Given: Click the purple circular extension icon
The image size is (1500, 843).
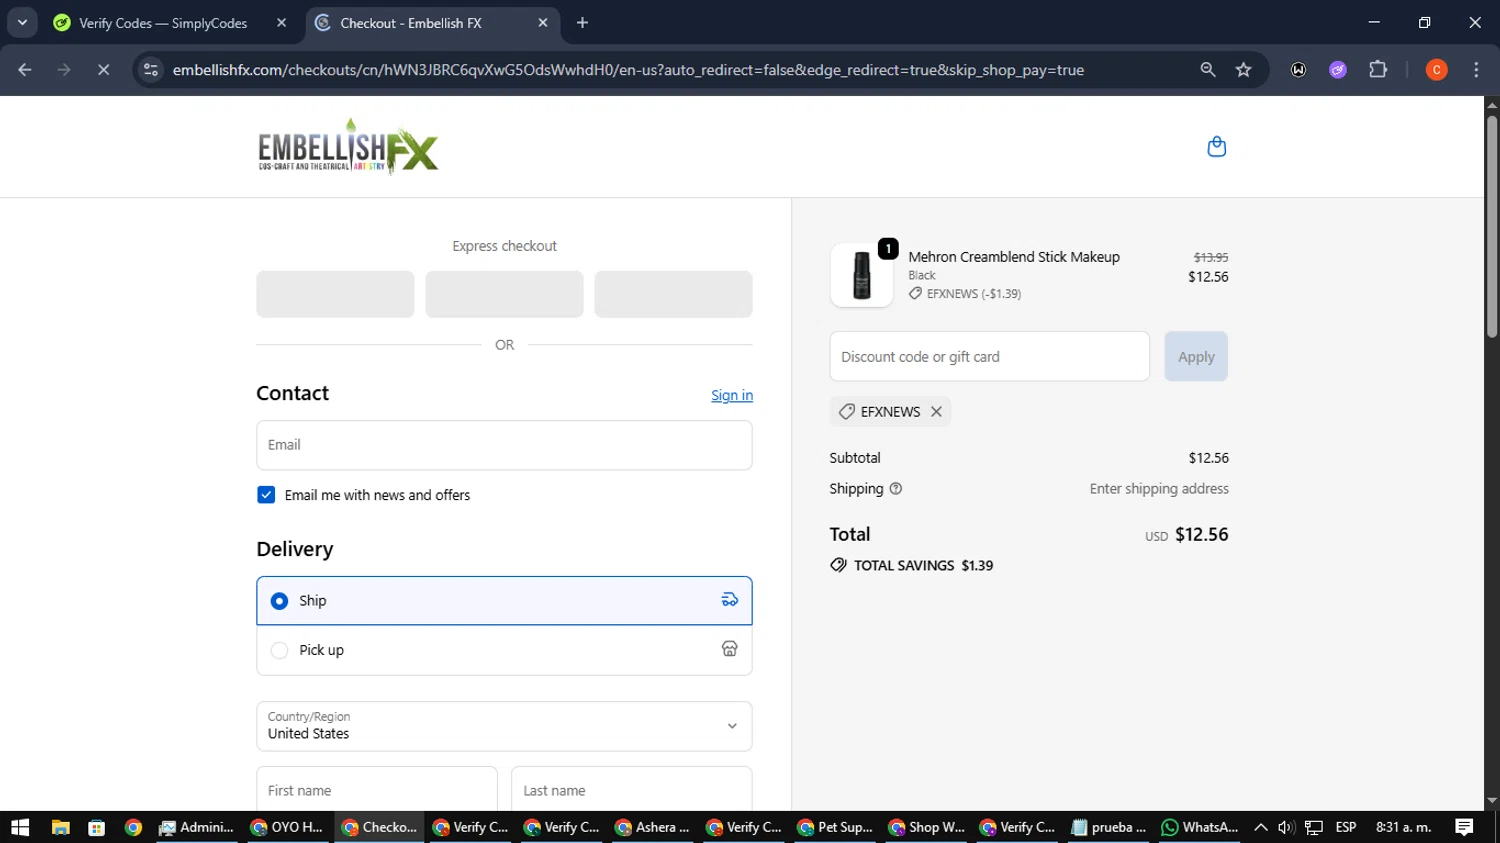Looking at the screenshot, I should point(1338,70).
